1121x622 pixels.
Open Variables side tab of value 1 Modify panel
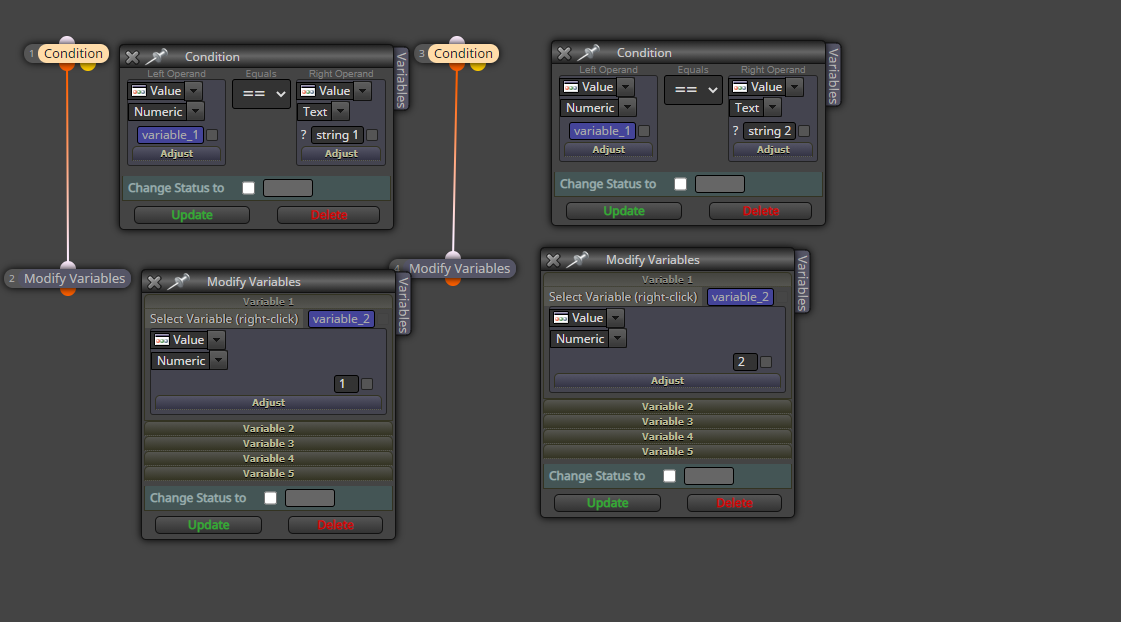pos(403,305)
